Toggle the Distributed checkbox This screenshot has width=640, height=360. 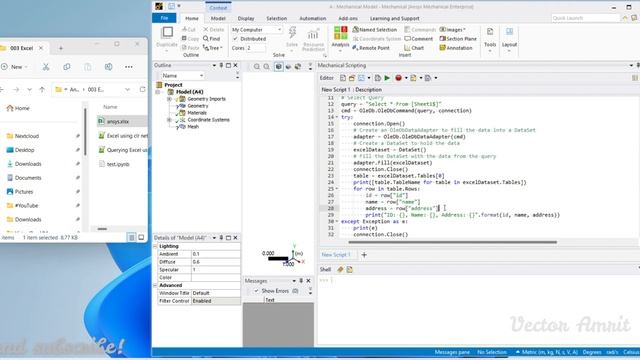[236, 39]
